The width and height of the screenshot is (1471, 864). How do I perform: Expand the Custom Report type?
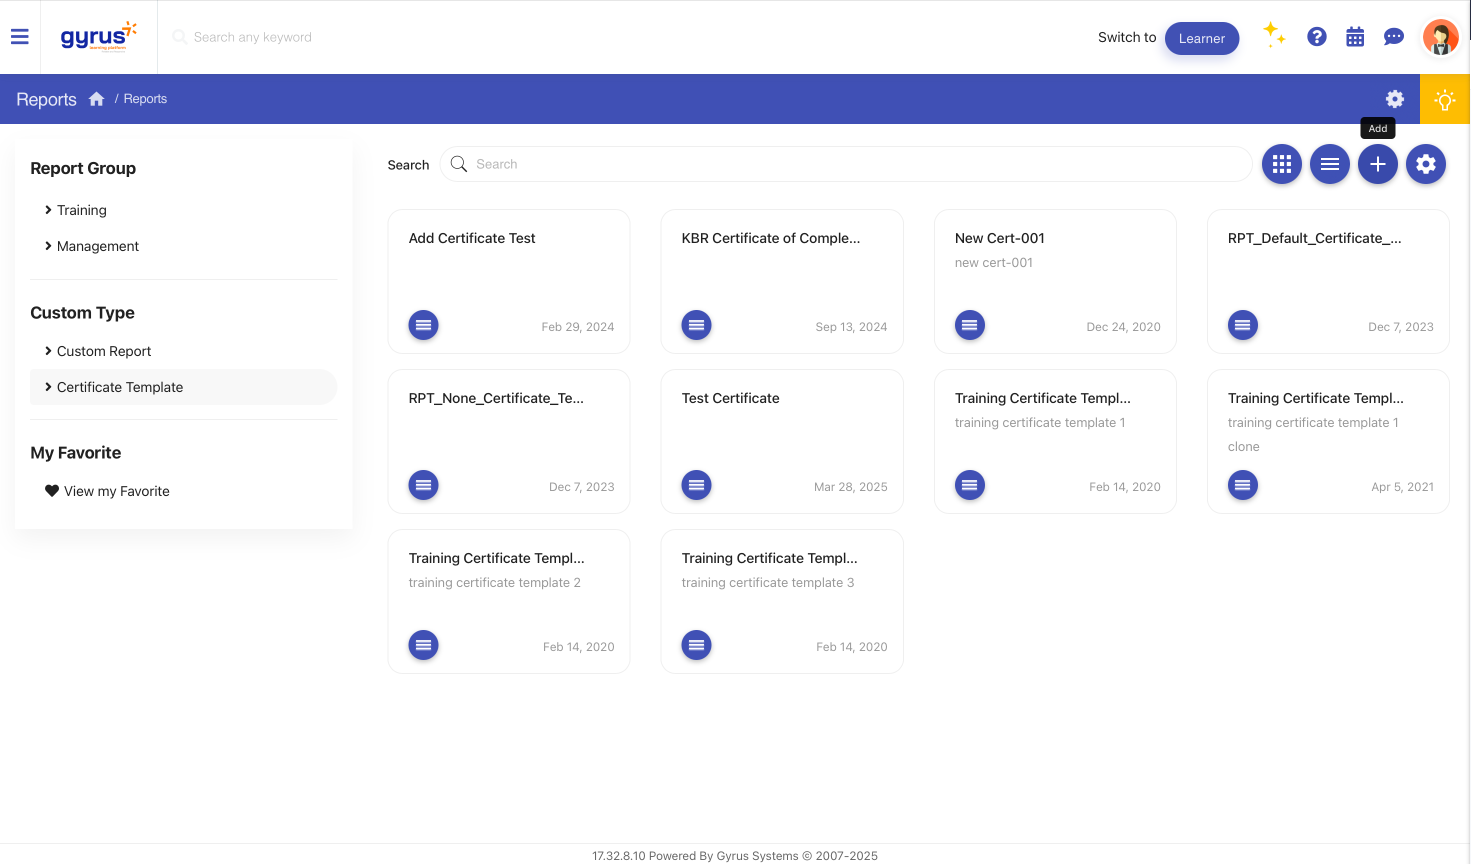pyautogui.click(x=103, y=351)
